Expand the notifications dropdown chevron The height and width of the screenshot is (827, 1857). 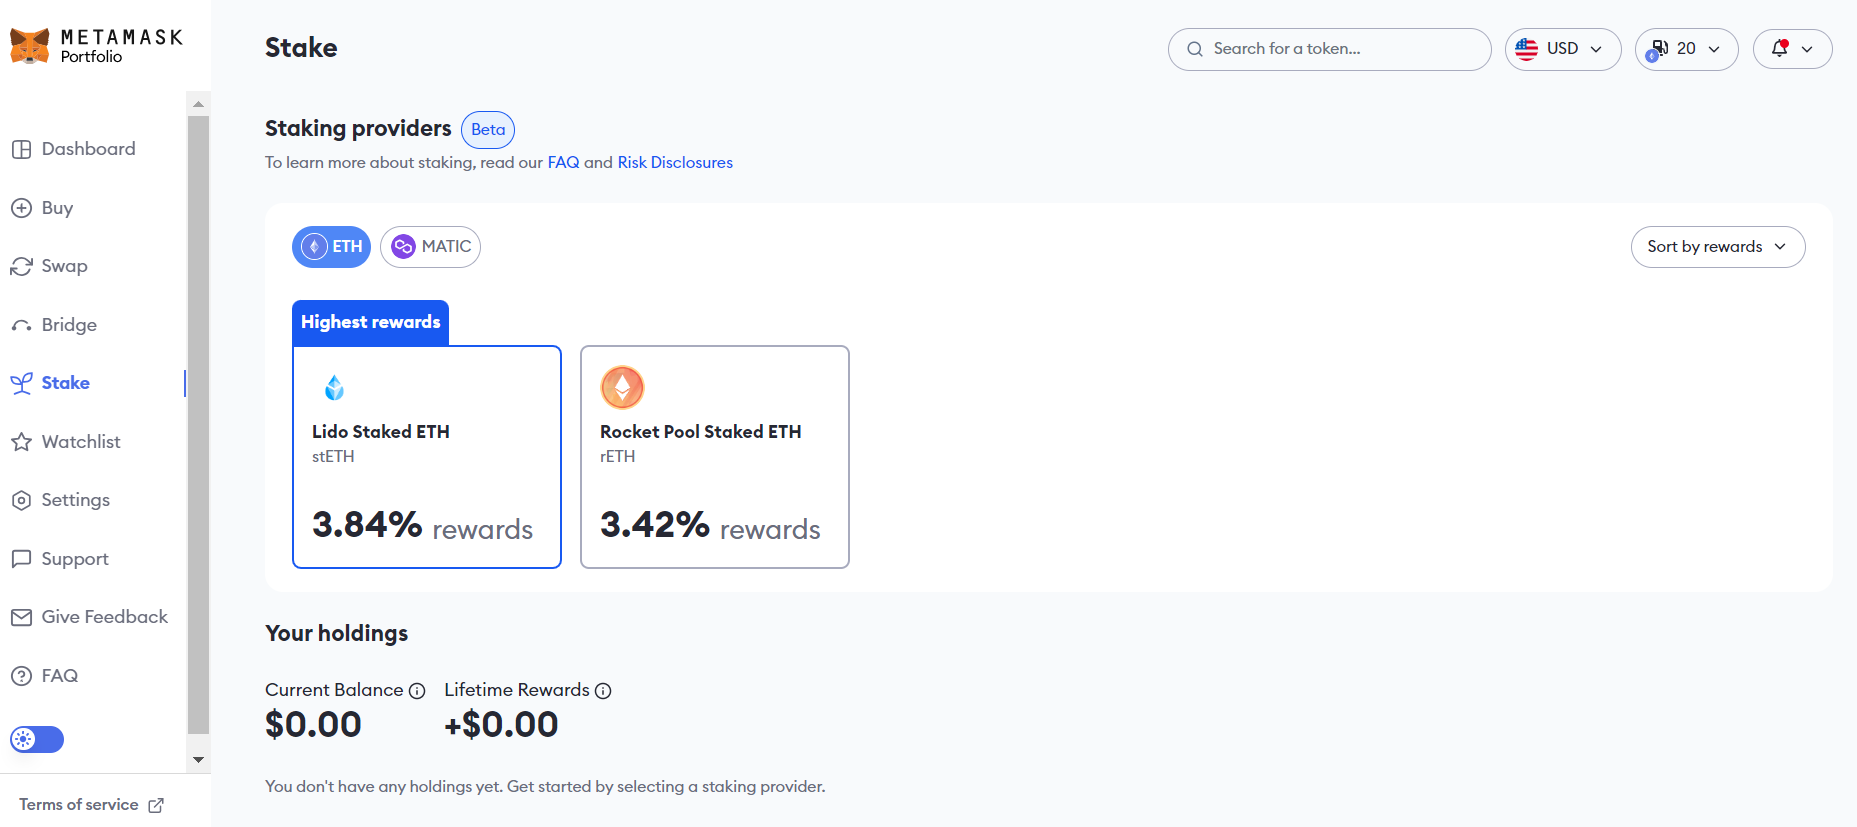pyautogui.click(x=1807, y=49)
